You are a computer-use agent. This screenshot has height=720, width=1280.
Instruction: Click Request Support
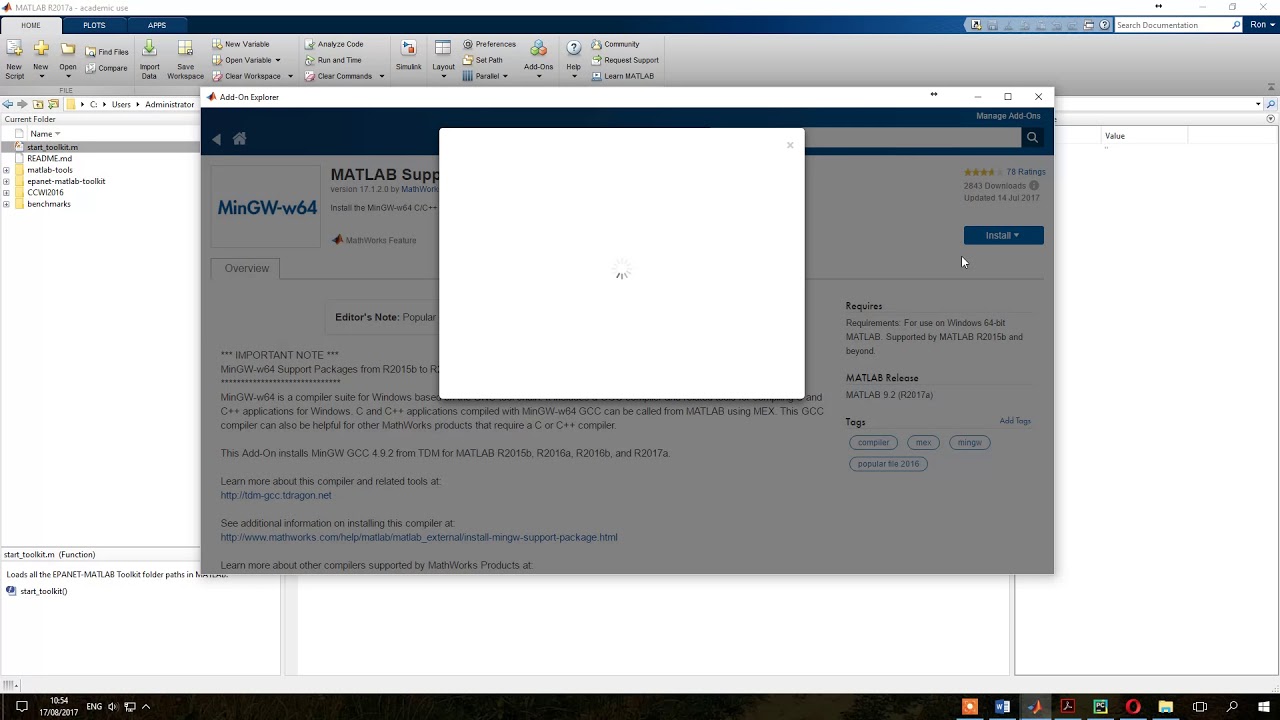click(624, 60)
